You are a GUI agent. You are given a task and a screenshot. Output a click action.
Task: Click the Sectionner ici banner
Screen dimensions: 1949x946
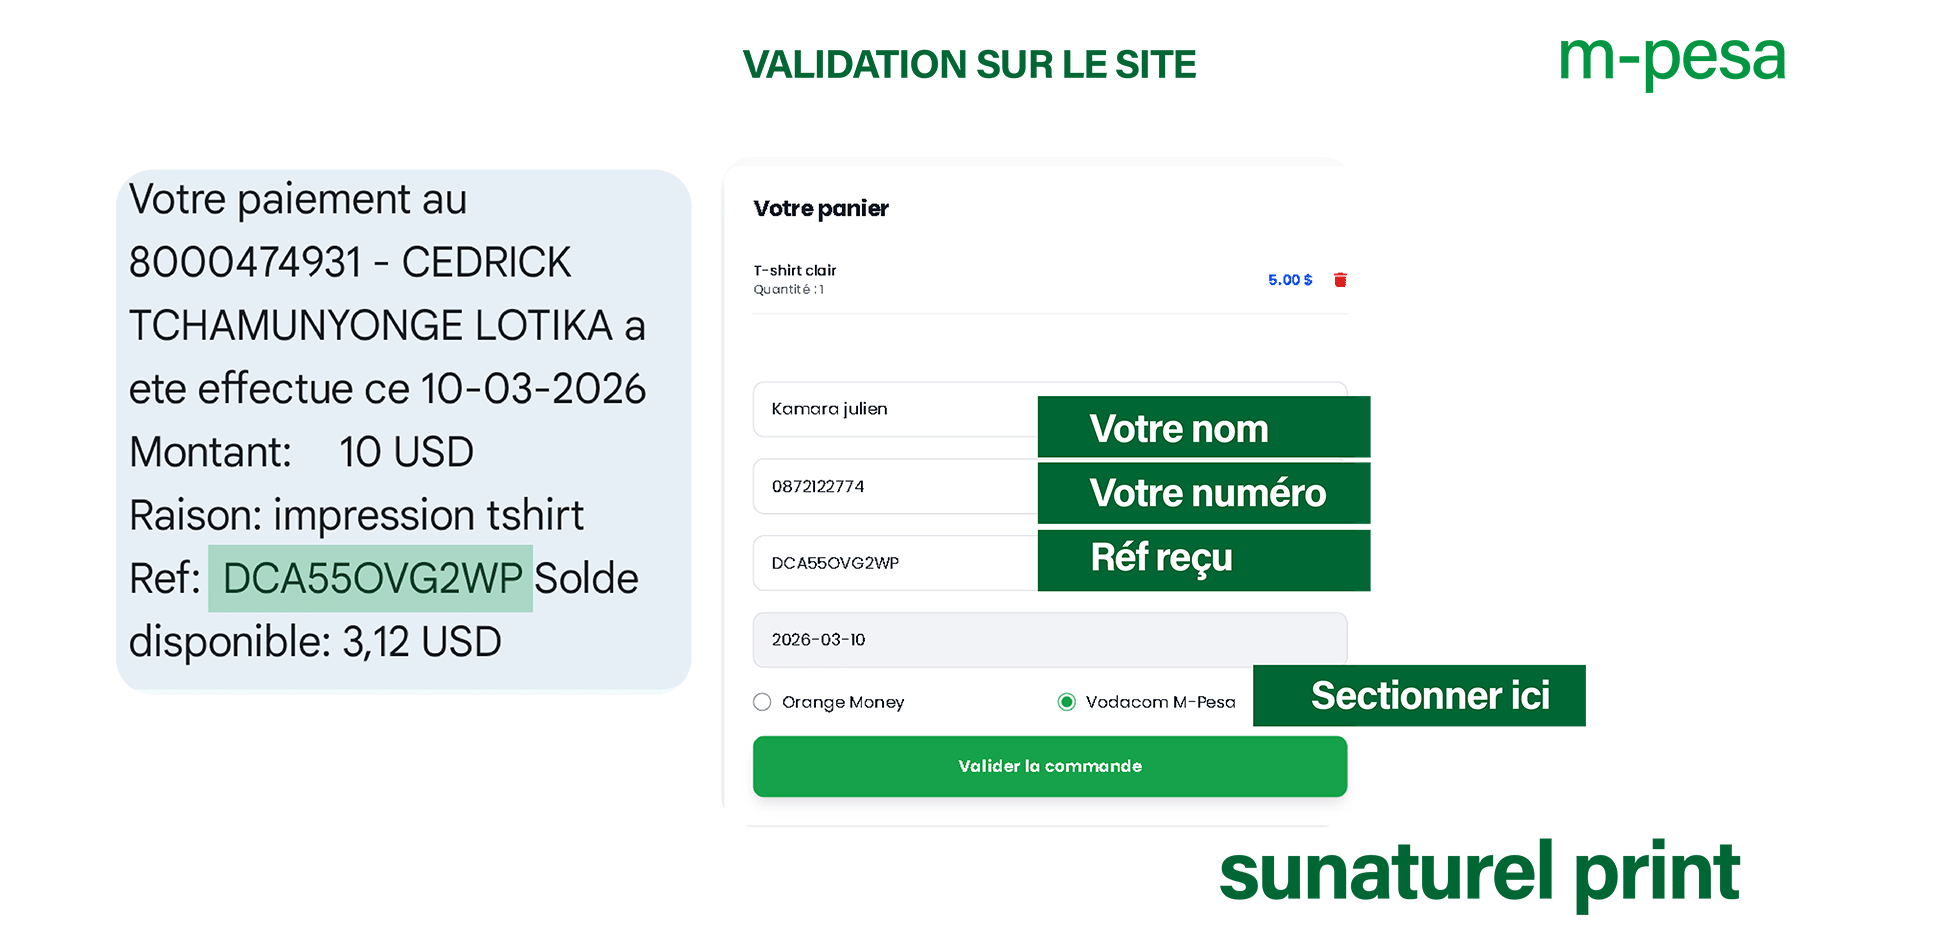pyautogui.click(x=1432, y=695)
